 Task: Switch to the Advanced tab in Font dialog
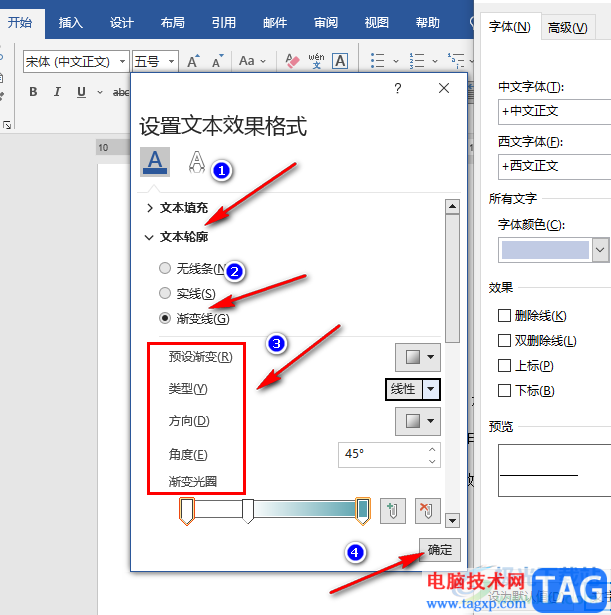(567, 27)
